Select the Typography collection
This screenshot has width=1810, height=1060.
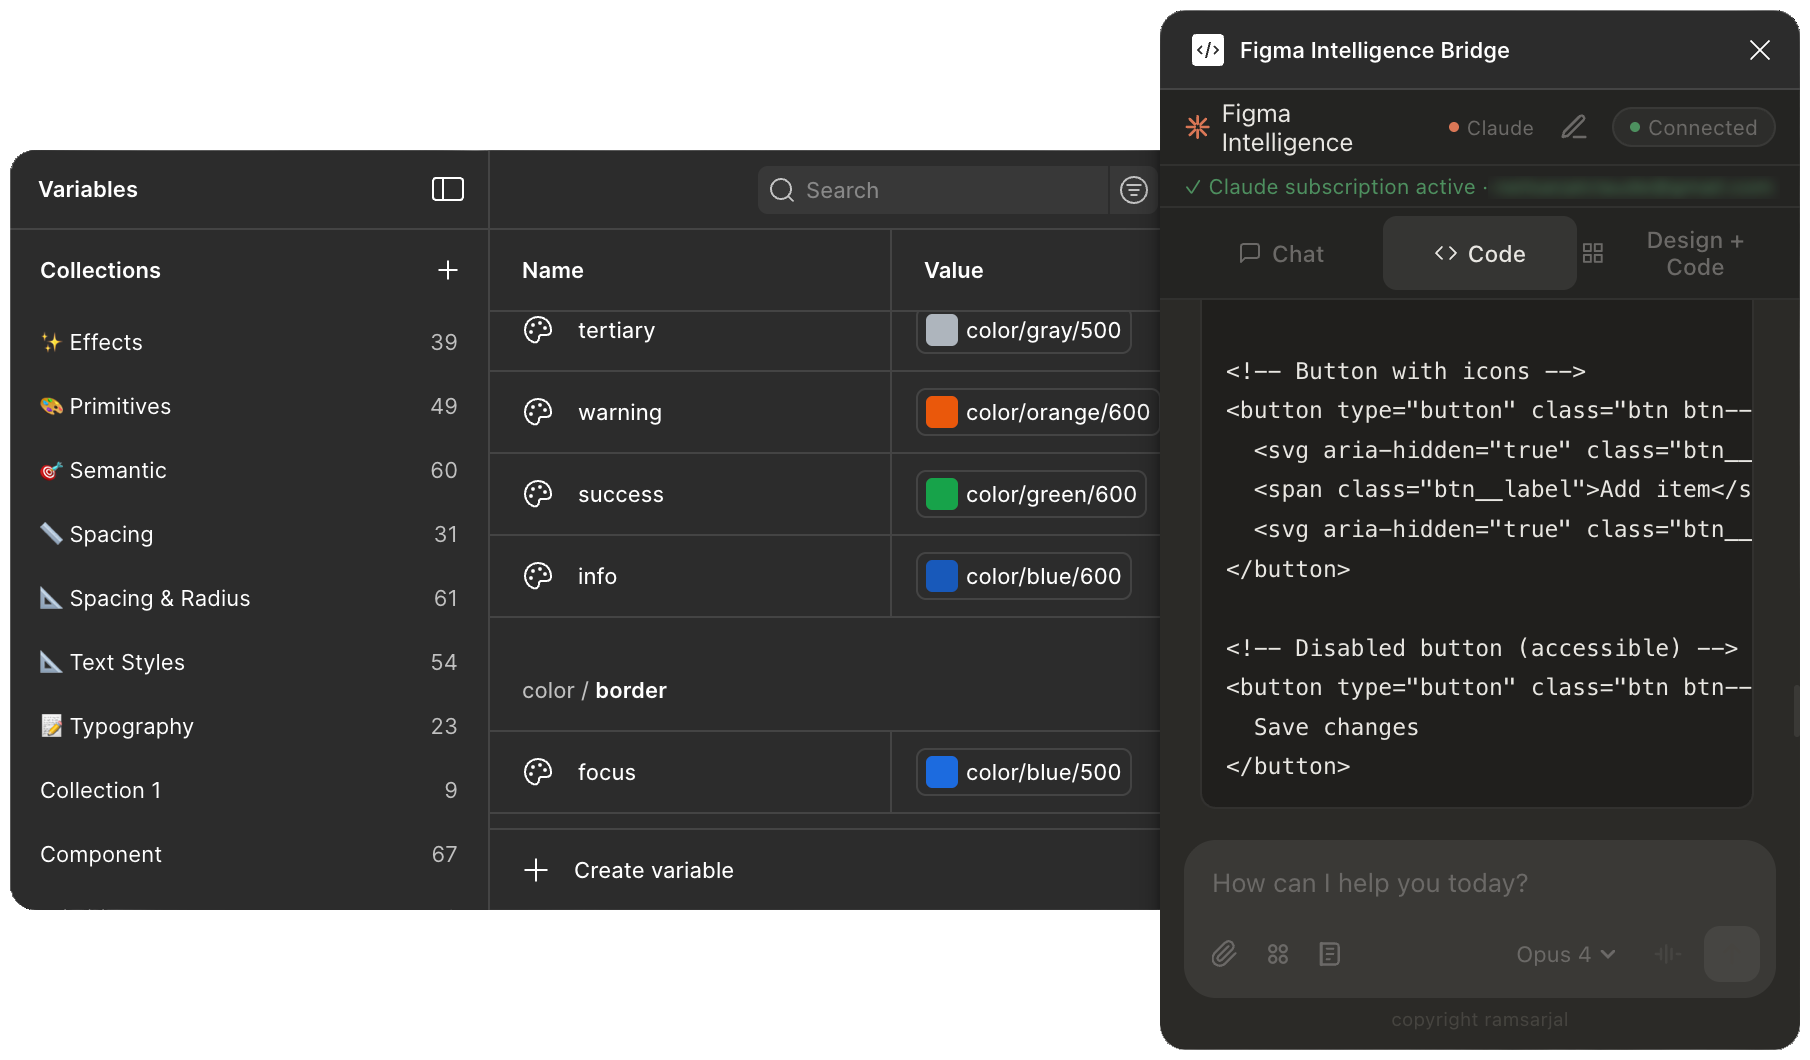(x=248, y=726)
